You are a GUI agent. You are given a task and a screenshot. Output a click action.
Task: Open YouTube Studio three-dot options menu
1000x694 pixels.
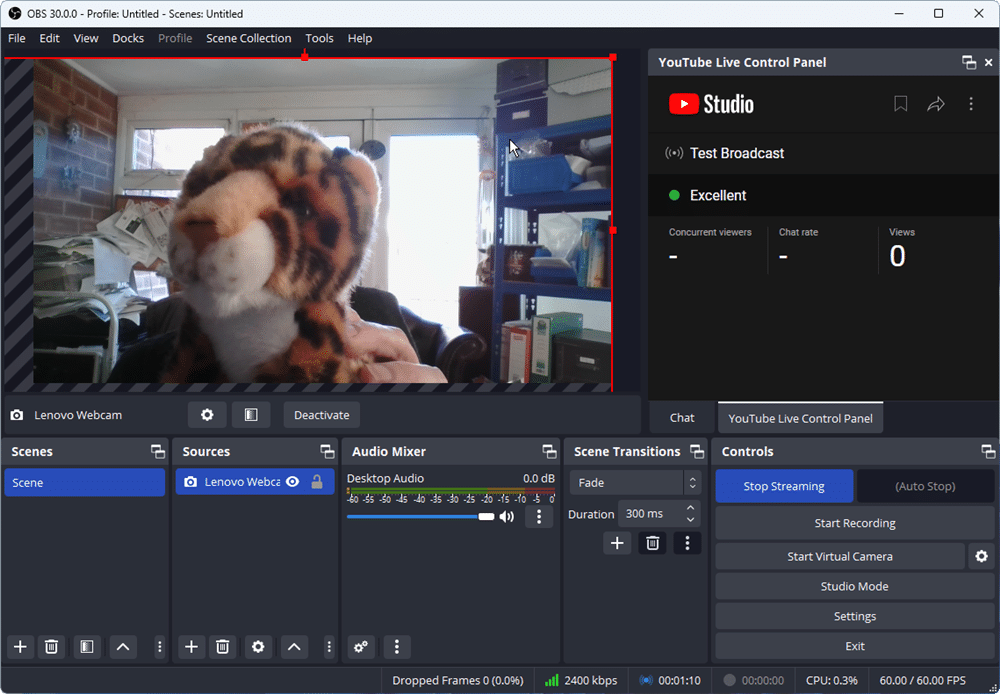970,104
